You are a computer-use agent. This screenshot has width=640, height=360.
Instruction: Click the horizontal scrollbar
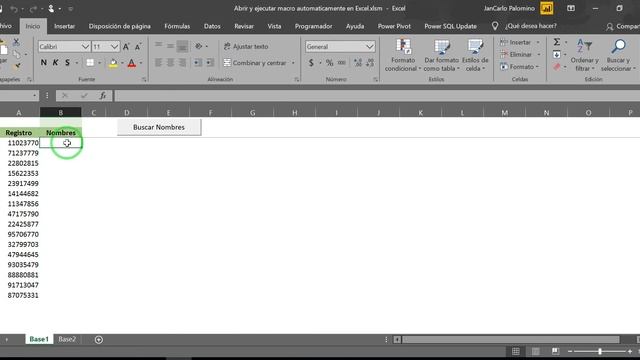point(510,340)
